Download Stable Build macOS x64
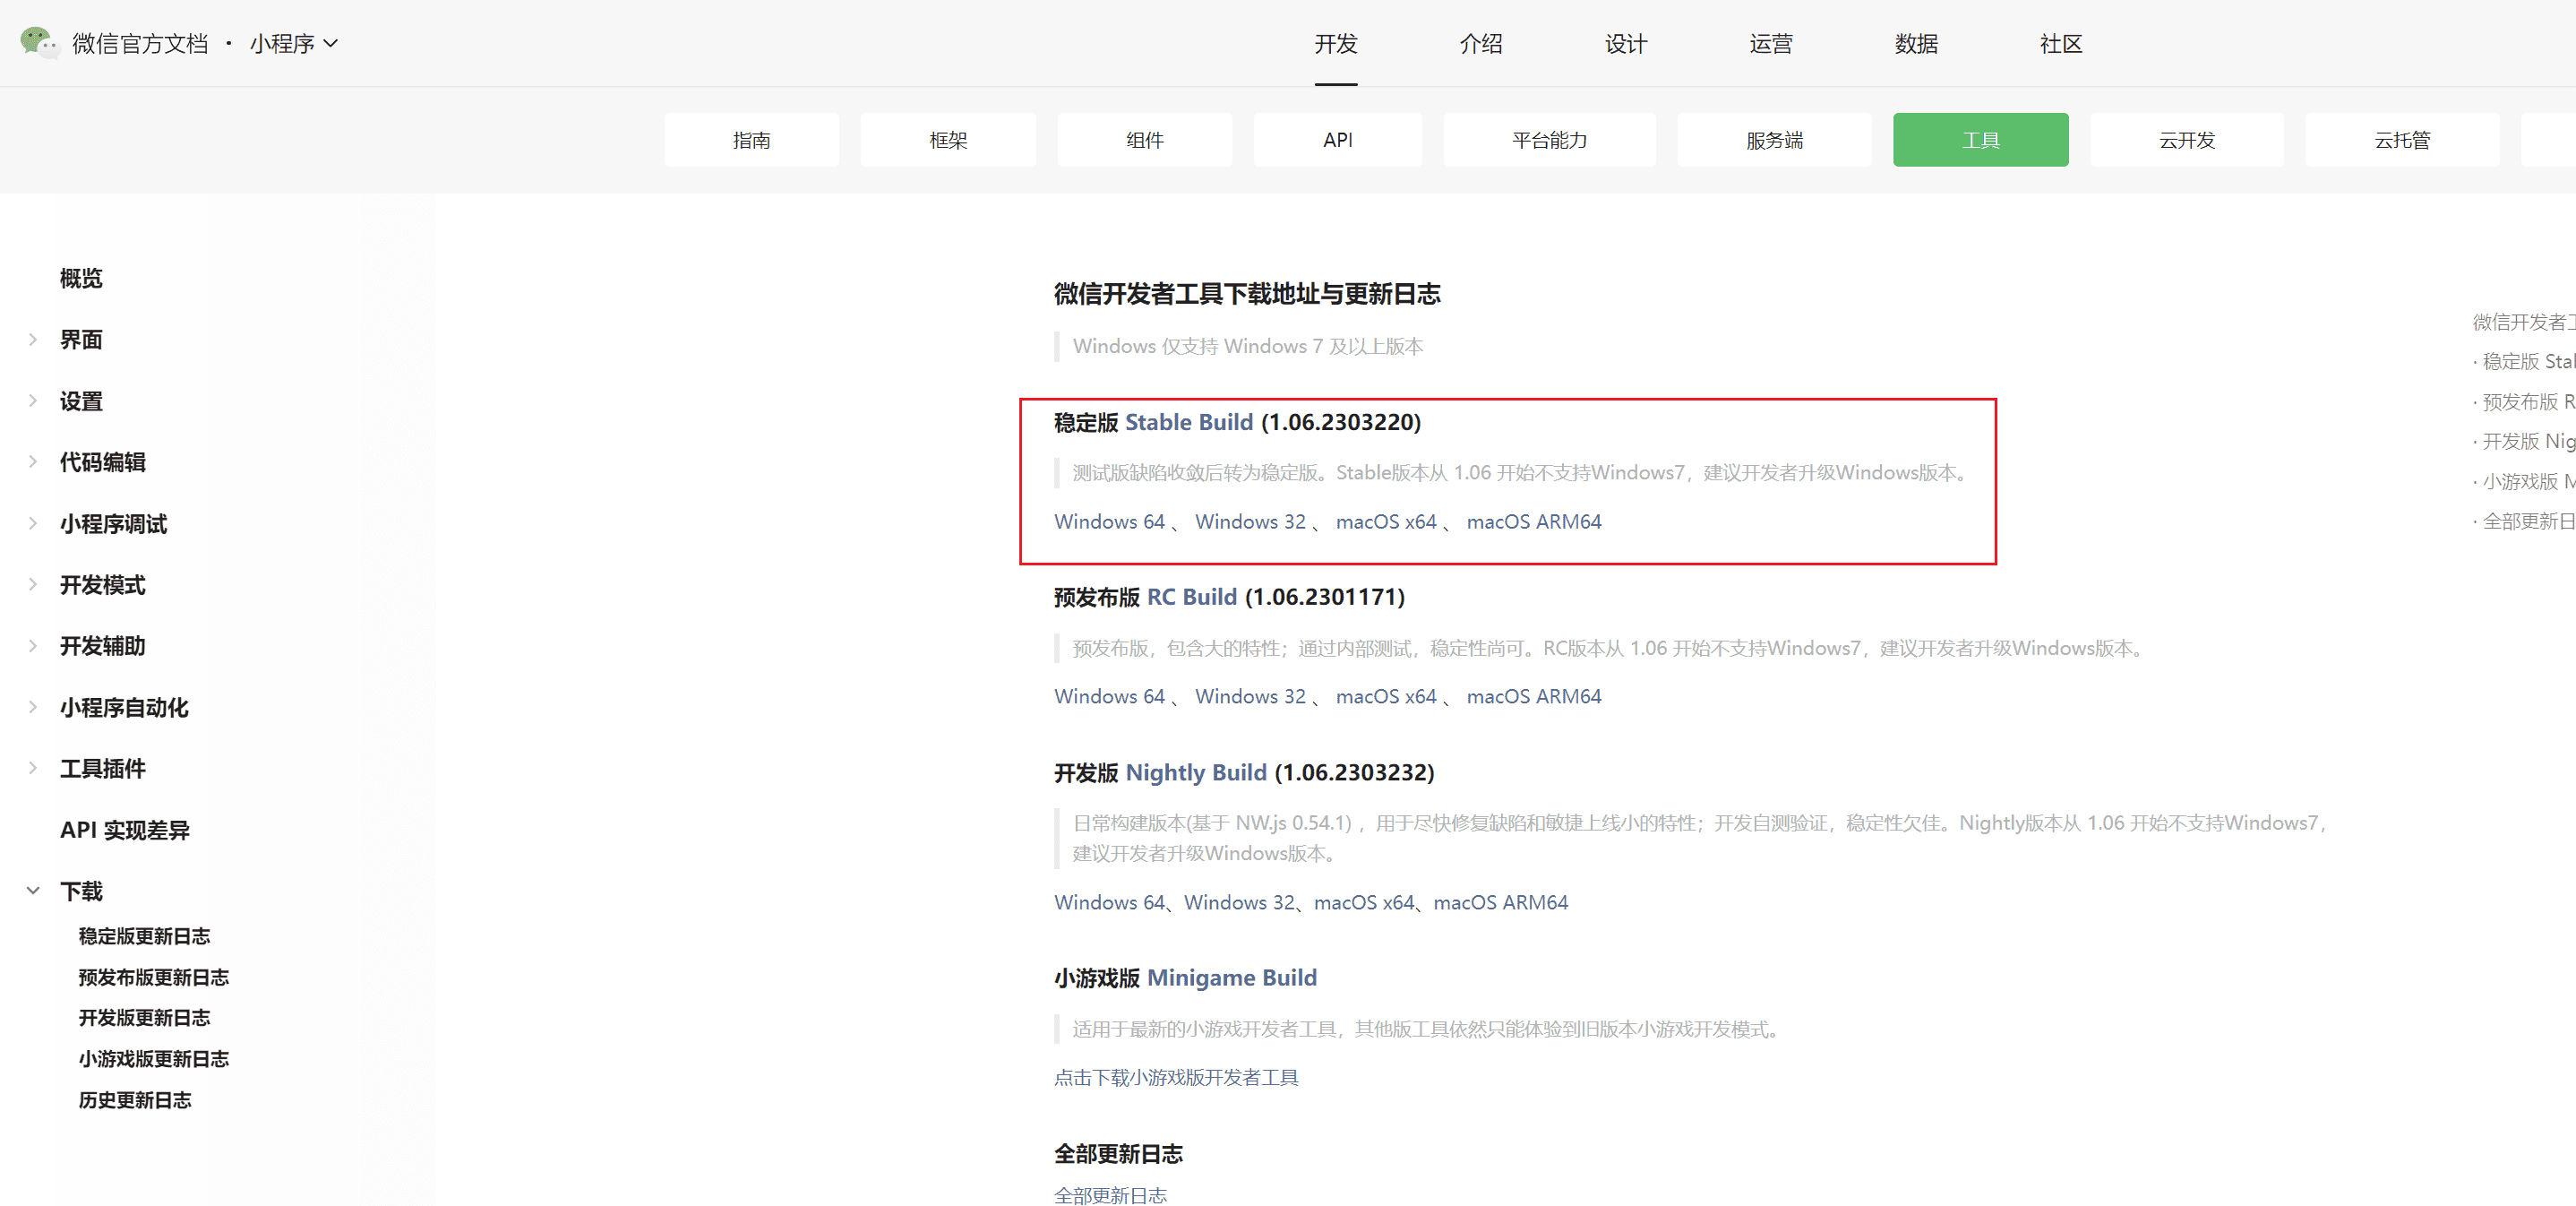The width and height of the screenshot is (2576, 1206). tap(1386, 522)
